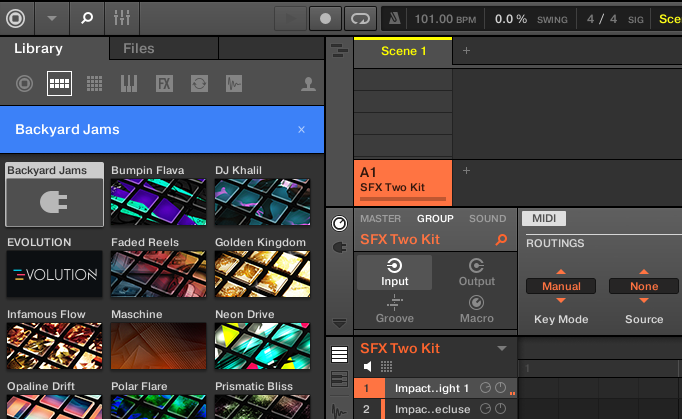
Task: Toggle pad view grid icon
Action: (386, 367)
